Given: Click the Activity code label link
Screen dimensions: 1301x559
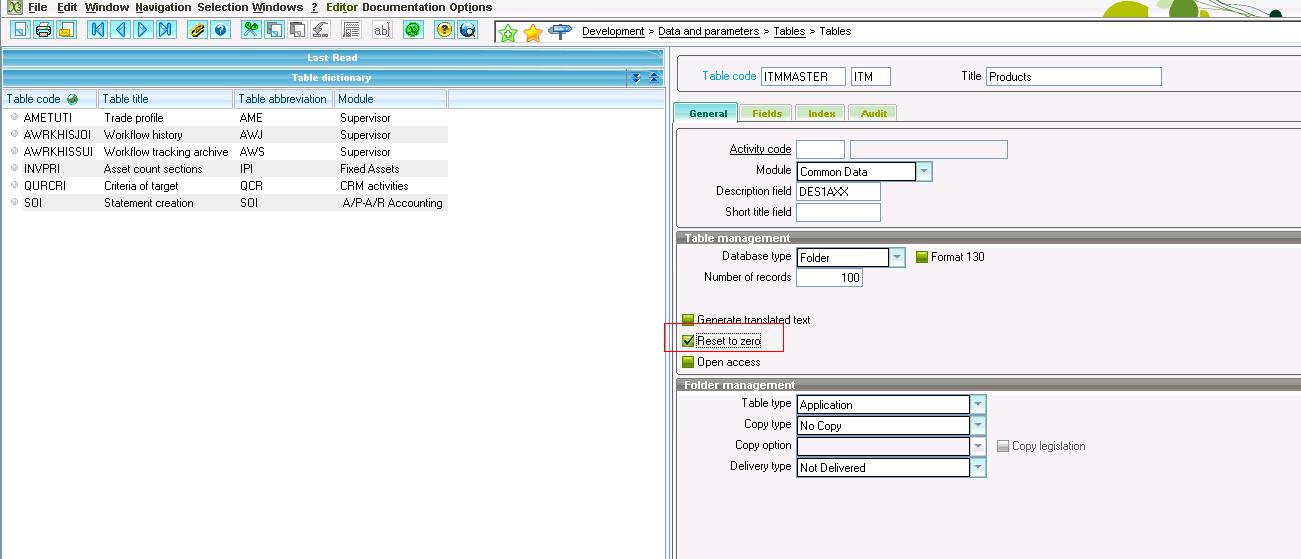Looking at the screenshot, I should coord(760,150).
